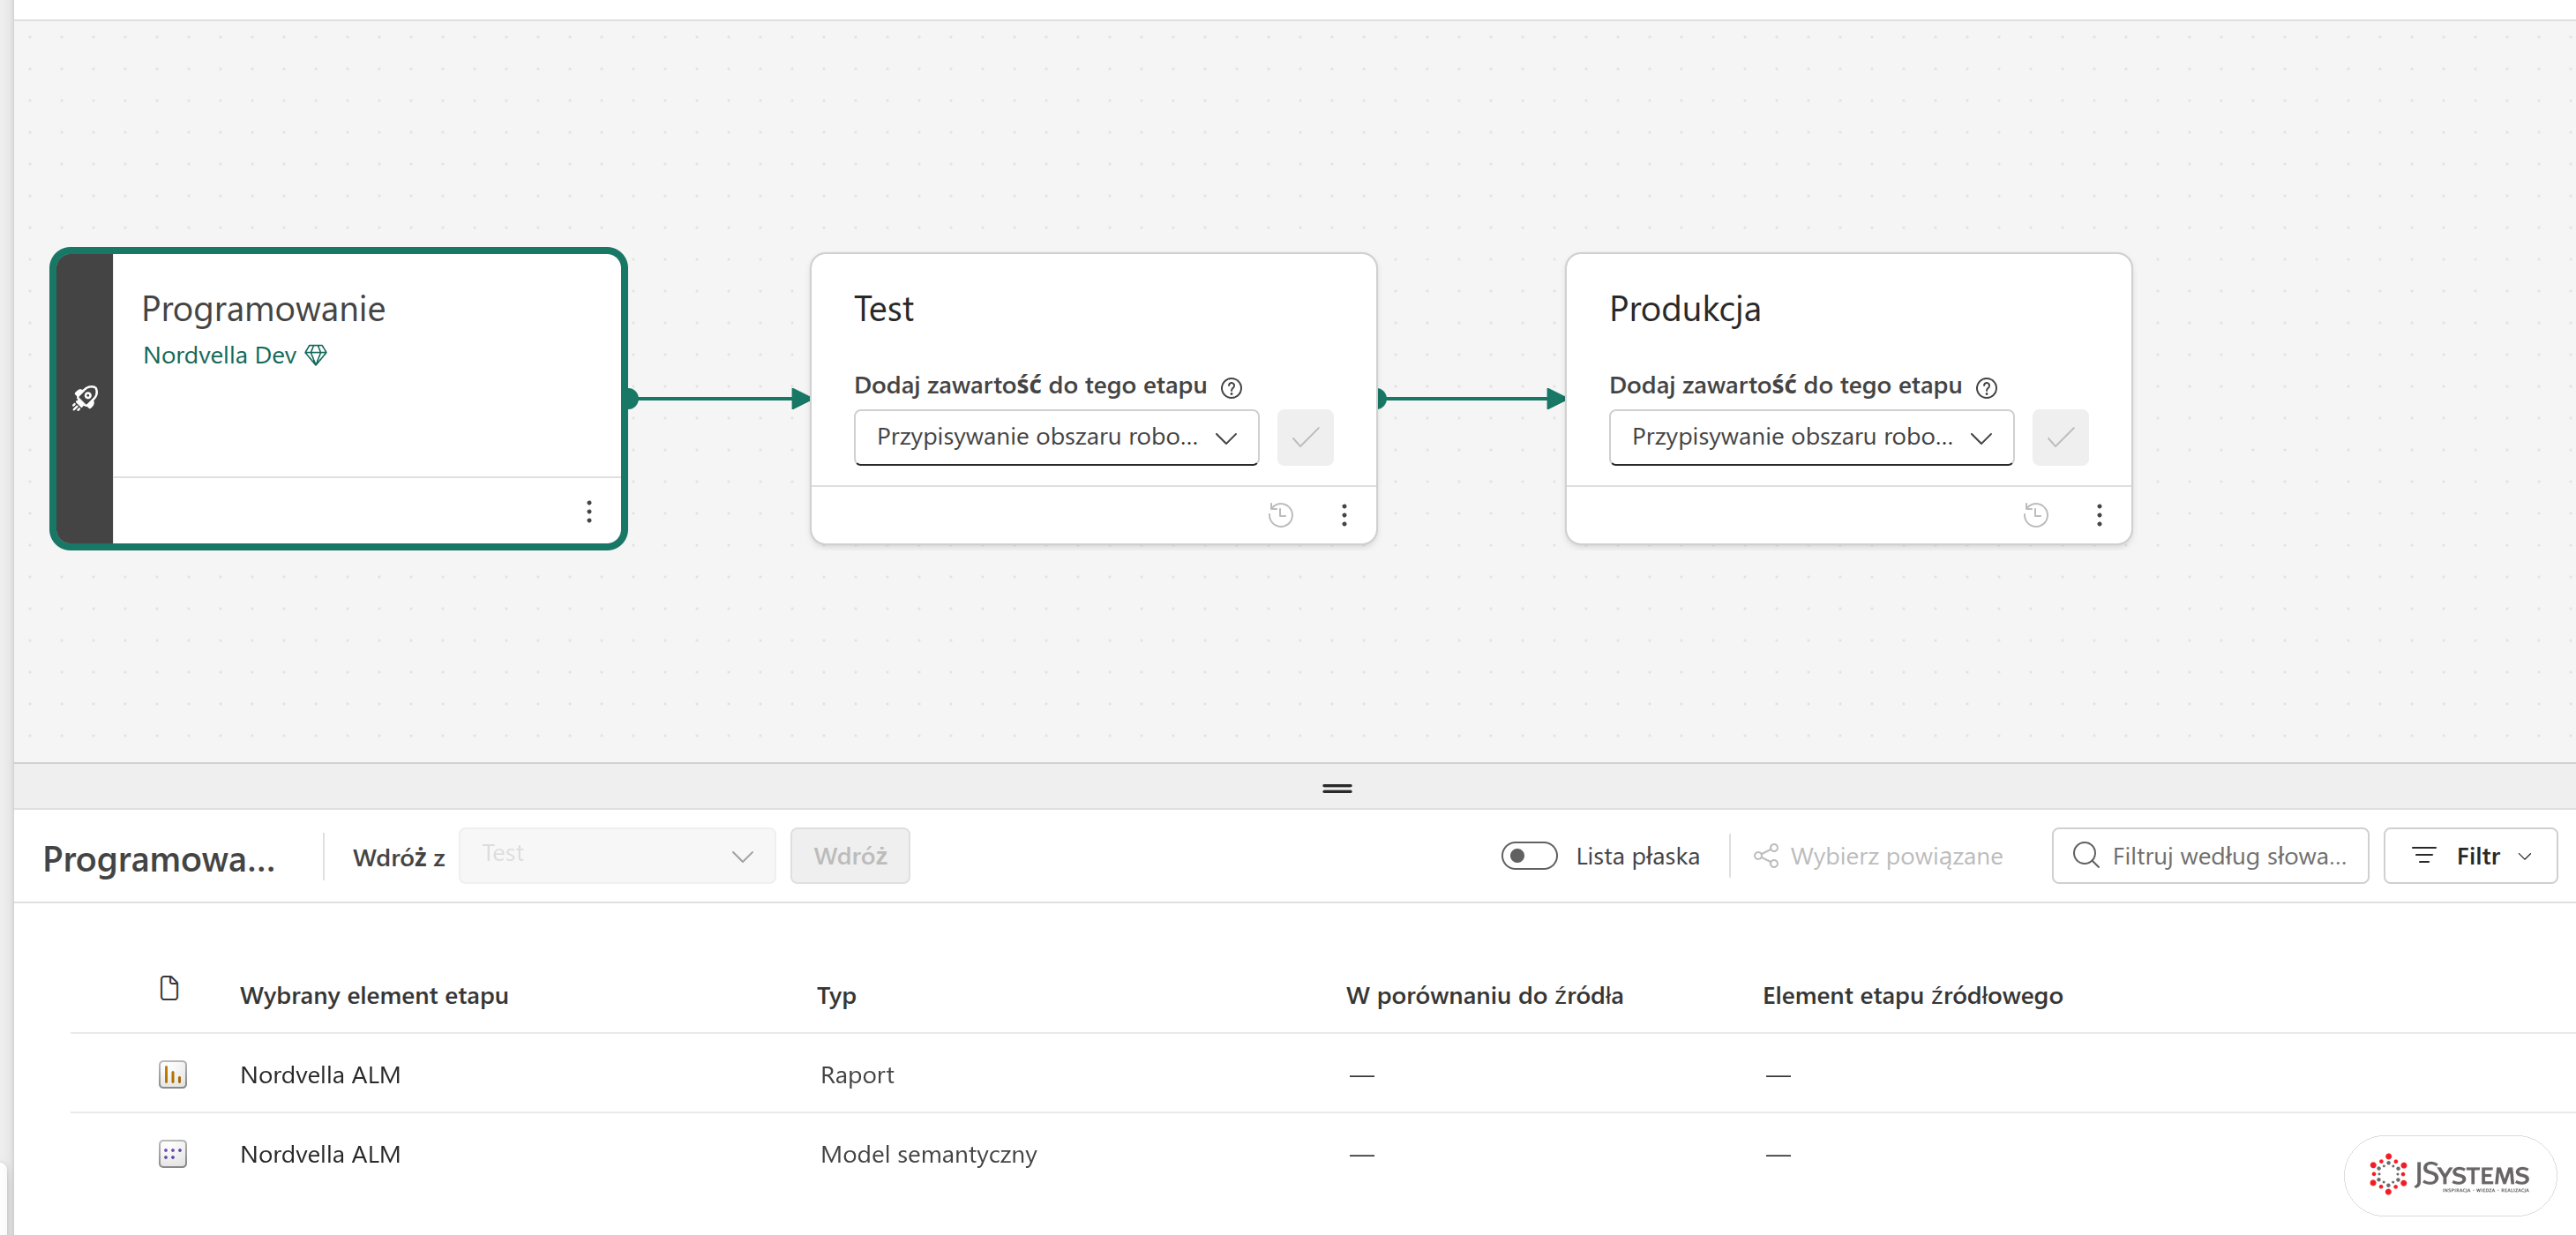
Task: Expand Test stage workspace assignment dropdown
Action: tap(1056, 437)
